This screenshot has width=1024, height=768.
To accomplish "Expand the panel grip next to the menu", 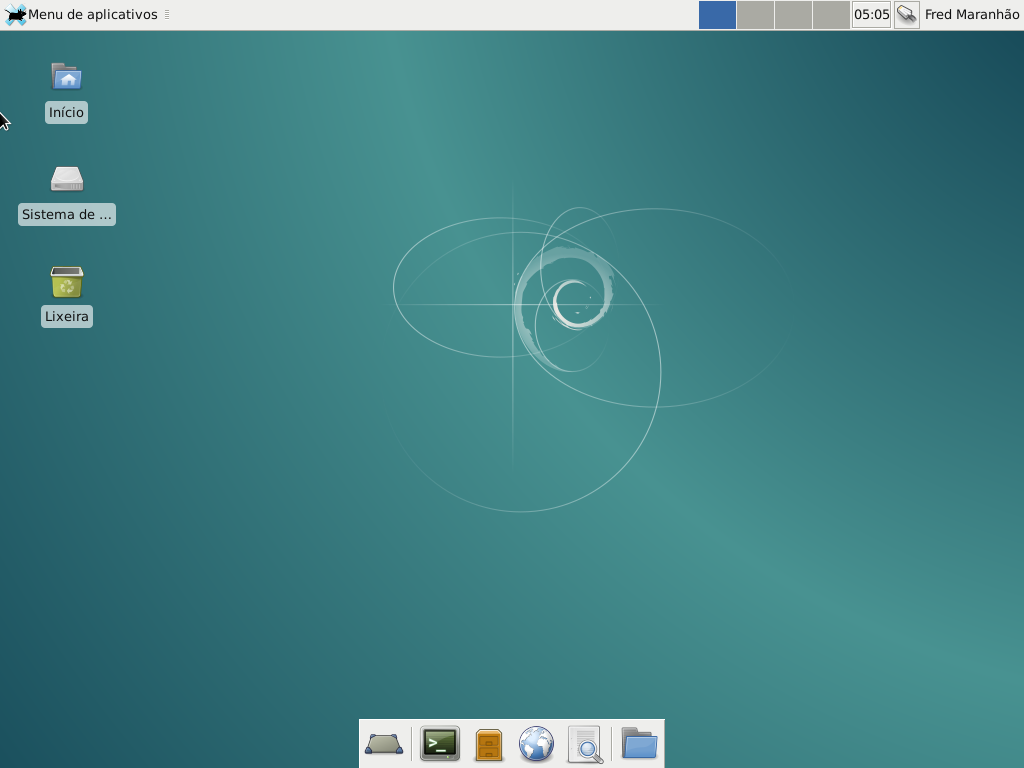I will [168, 15].
